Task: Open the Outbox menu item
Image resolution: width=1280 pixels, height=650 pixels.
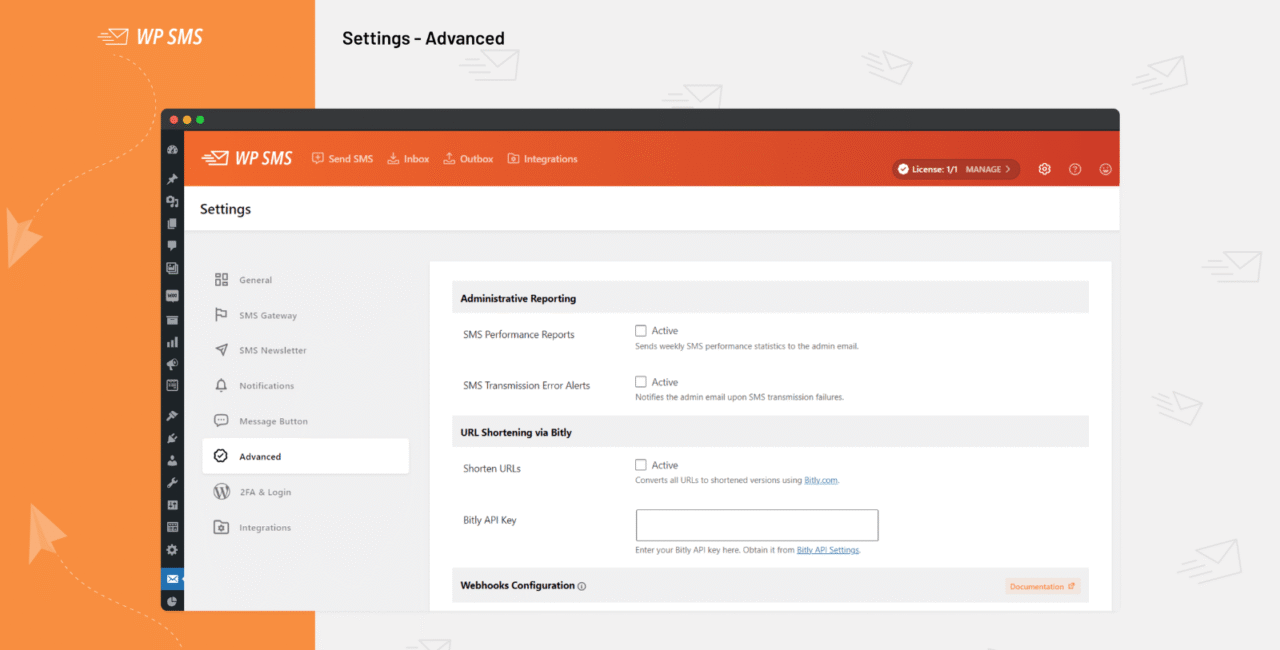Action: [x=468, y=159]
